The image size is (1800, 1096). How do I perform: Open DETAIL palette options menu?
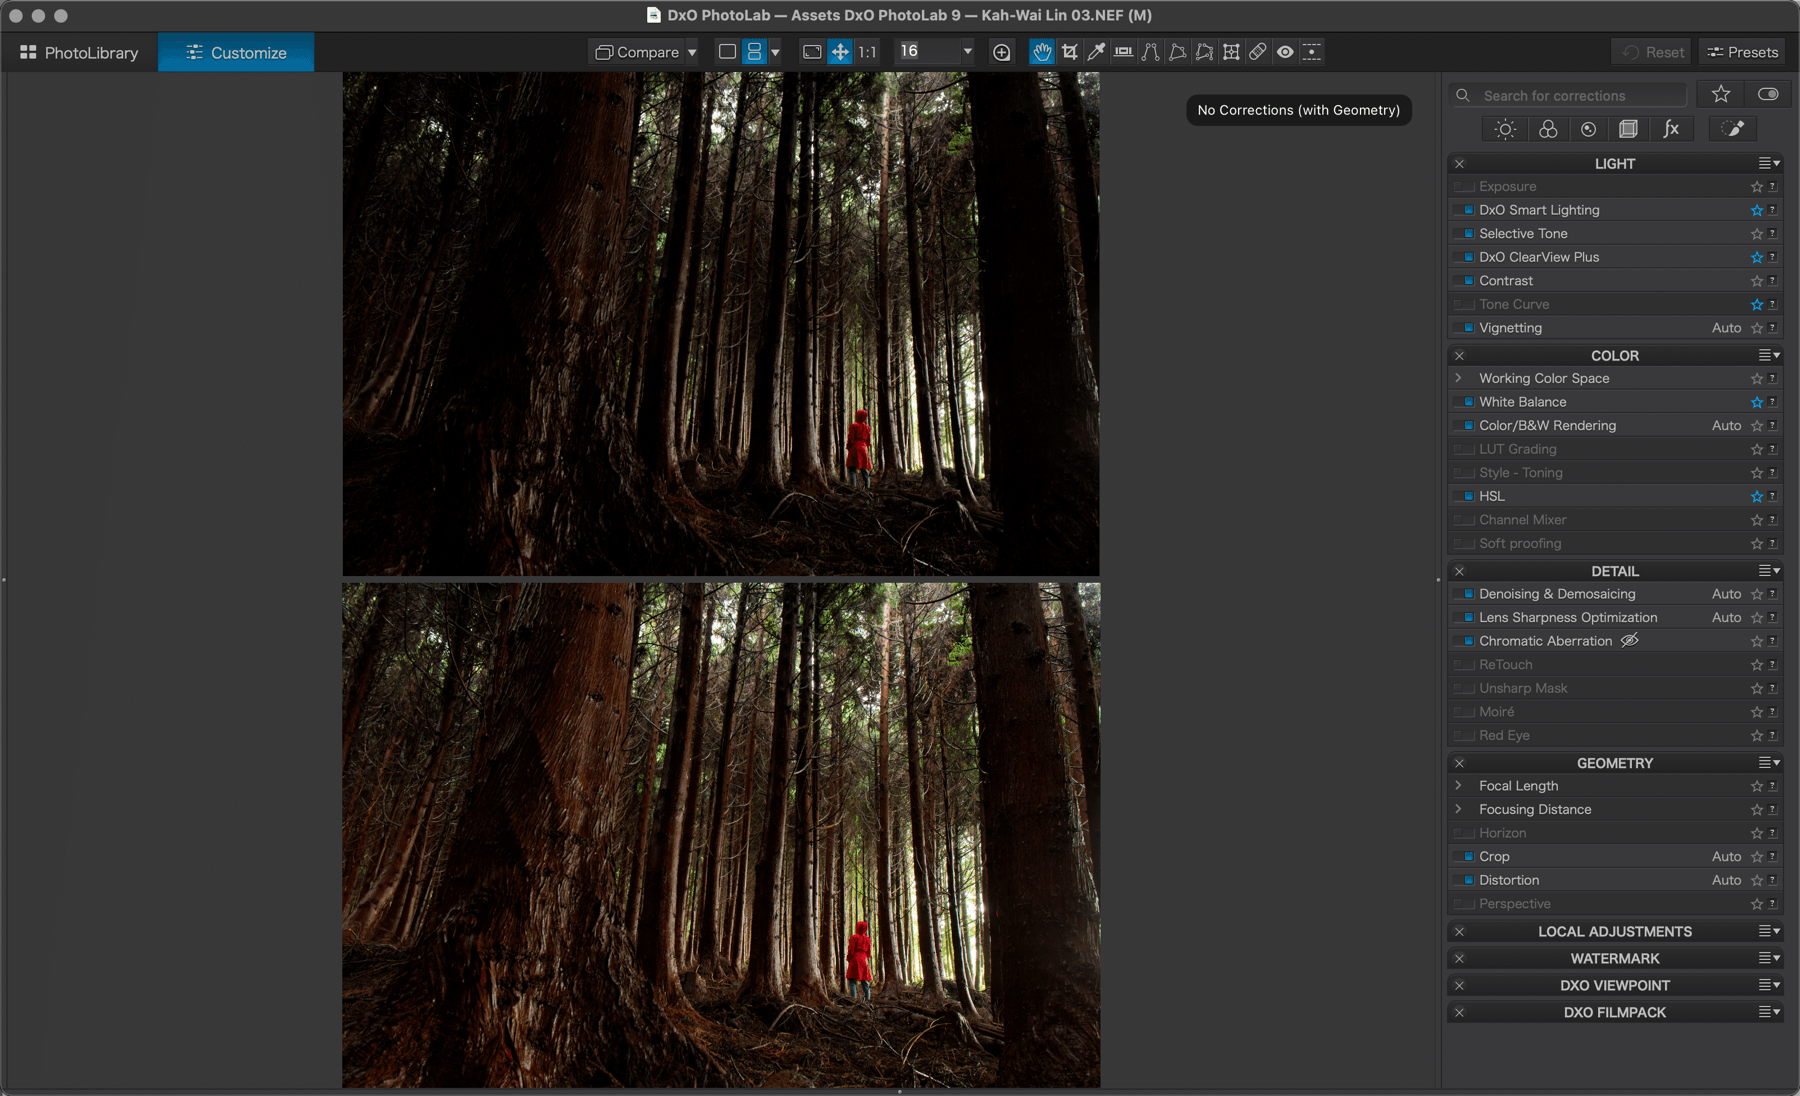[x=1769, y=571]
